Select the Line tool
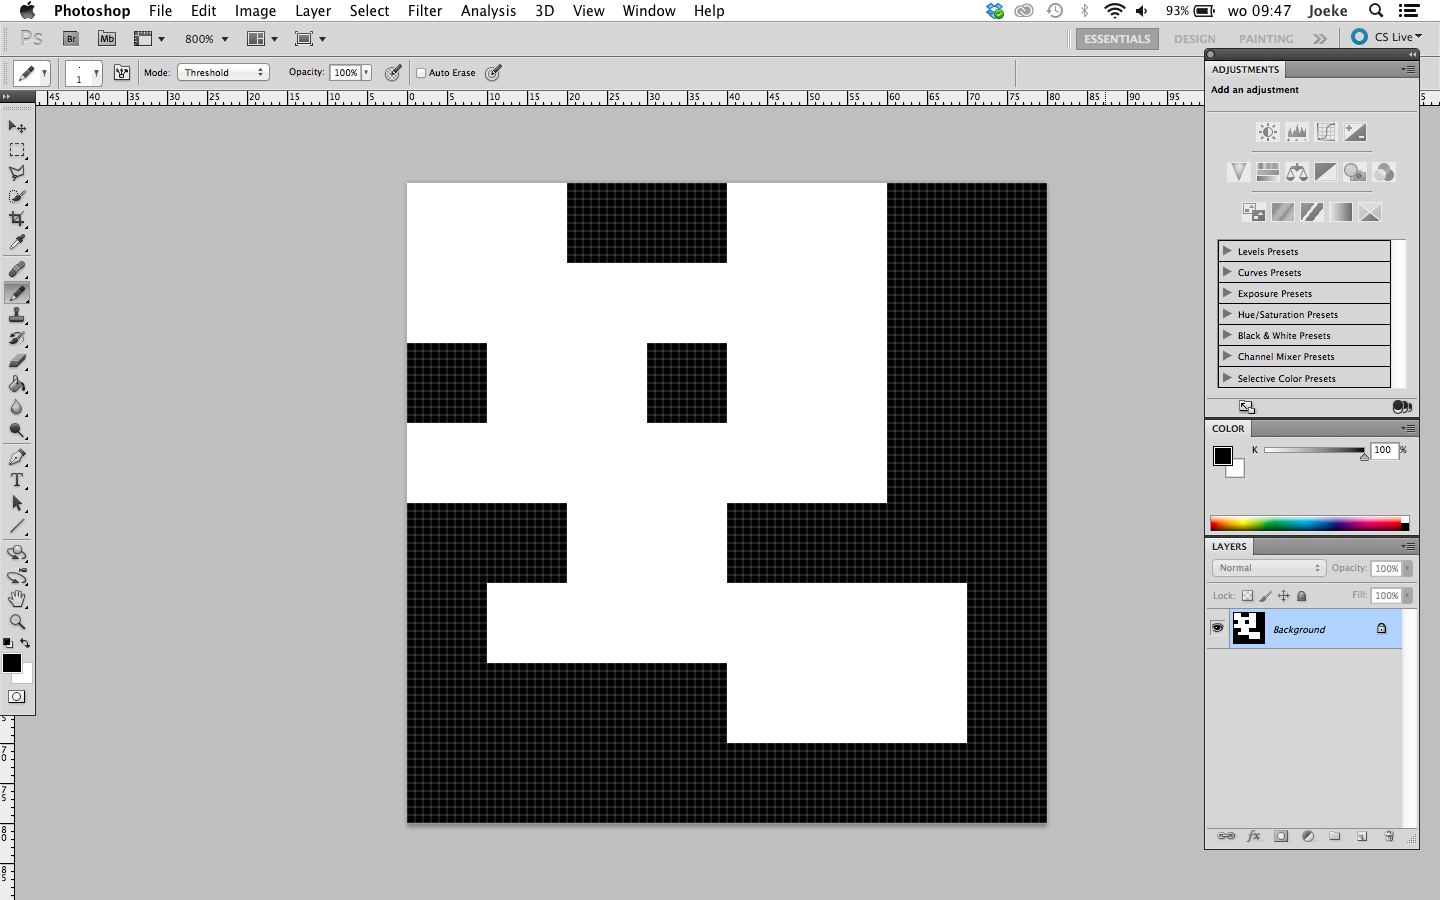 17,526
